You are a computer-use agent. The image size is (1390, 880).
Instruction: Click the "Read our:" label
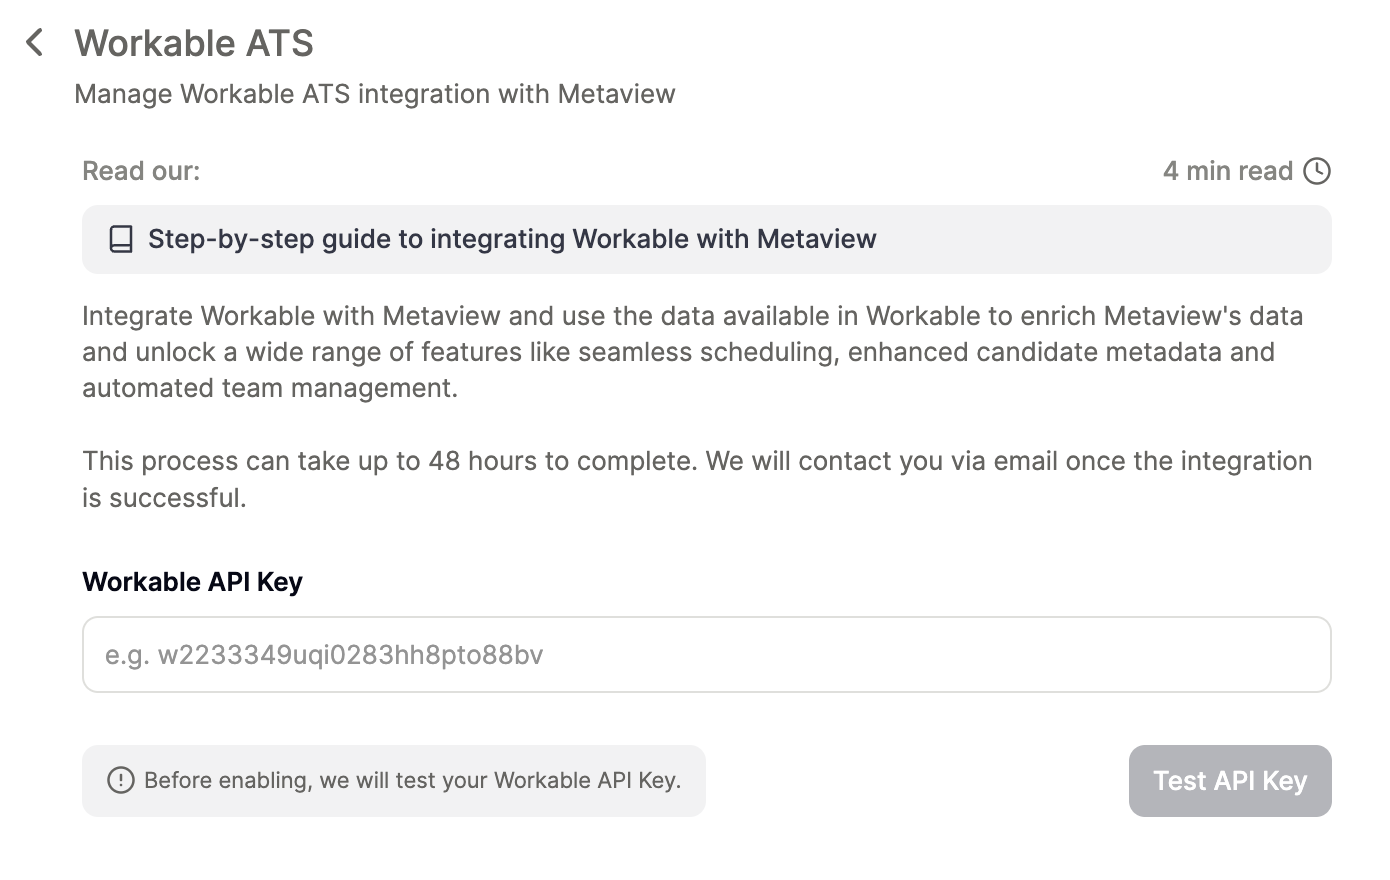tap(141, 171)
